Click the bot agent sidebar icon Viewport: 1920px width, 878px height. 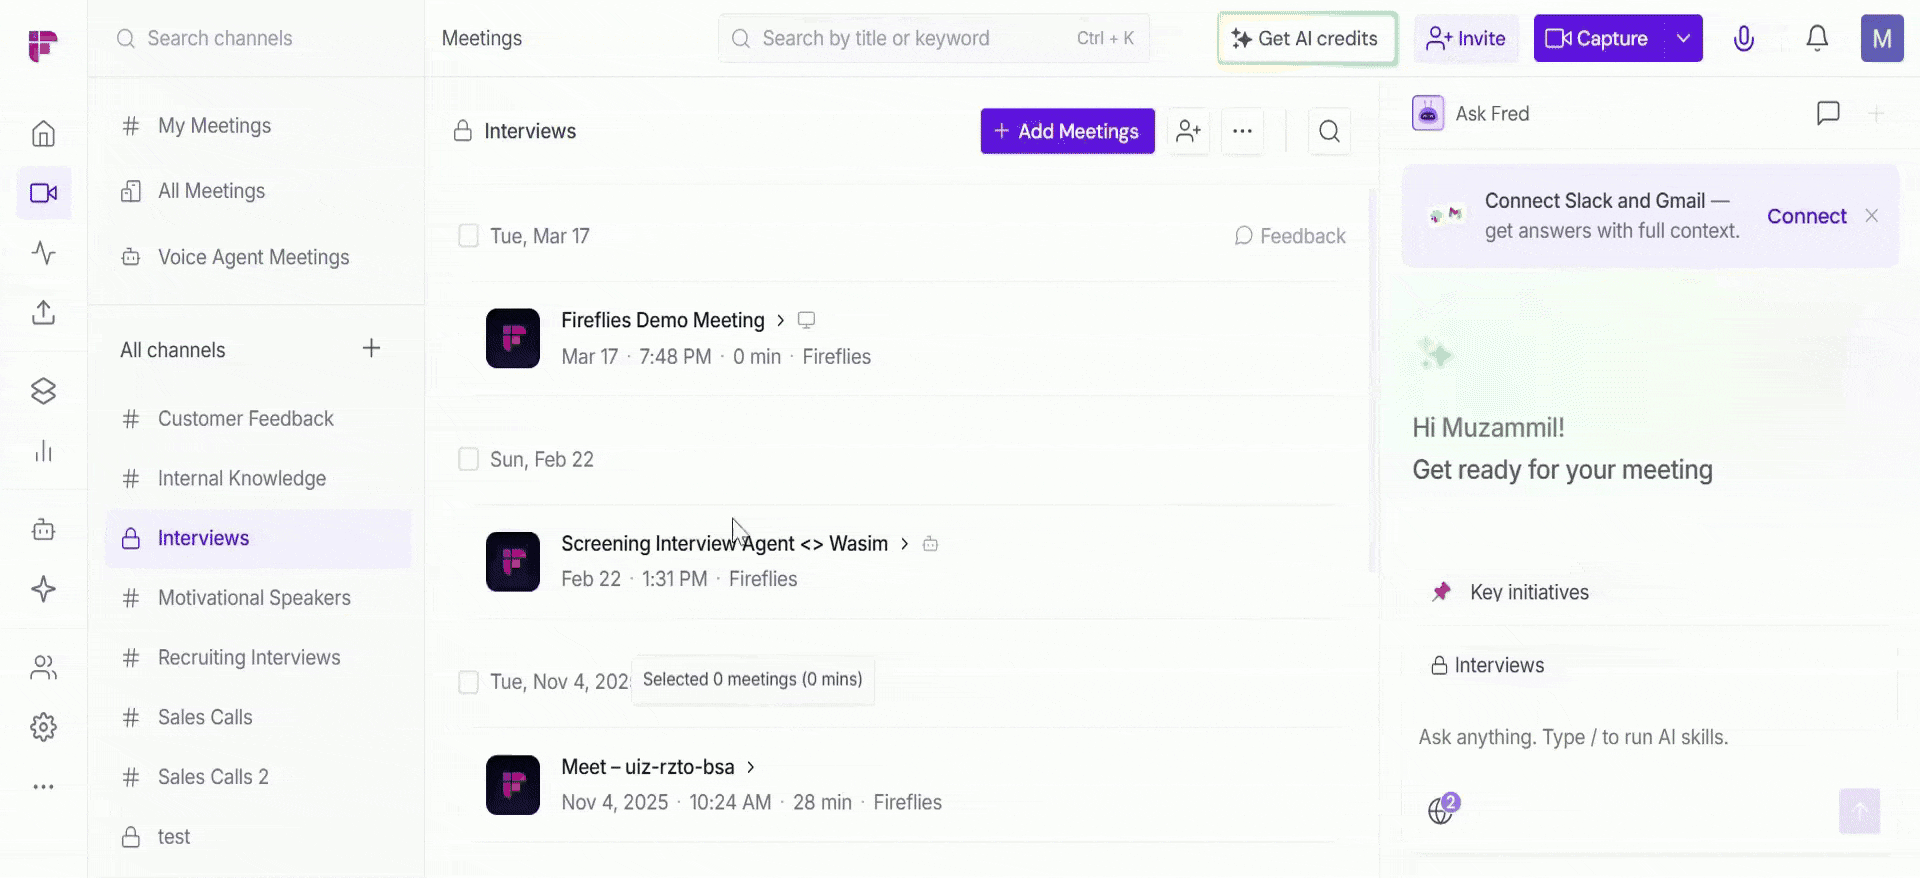click(43, 529)
